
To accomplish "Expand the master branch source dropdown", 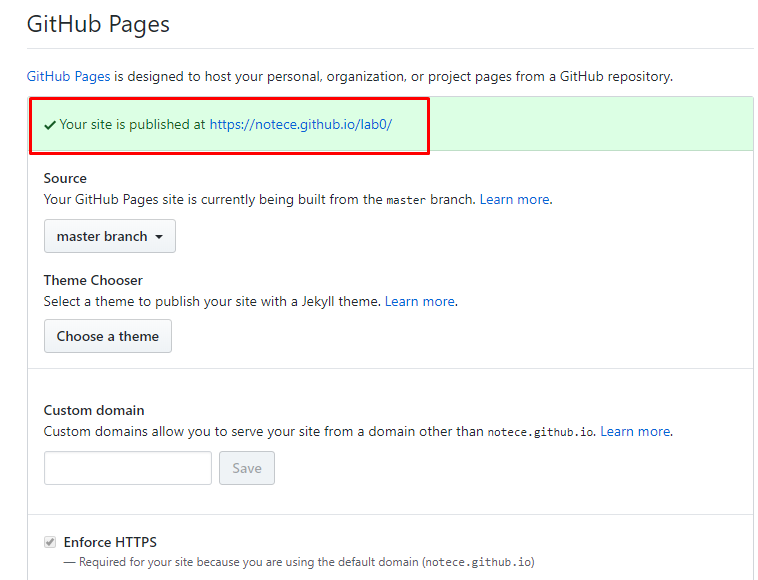I will (x=110, y=236).
